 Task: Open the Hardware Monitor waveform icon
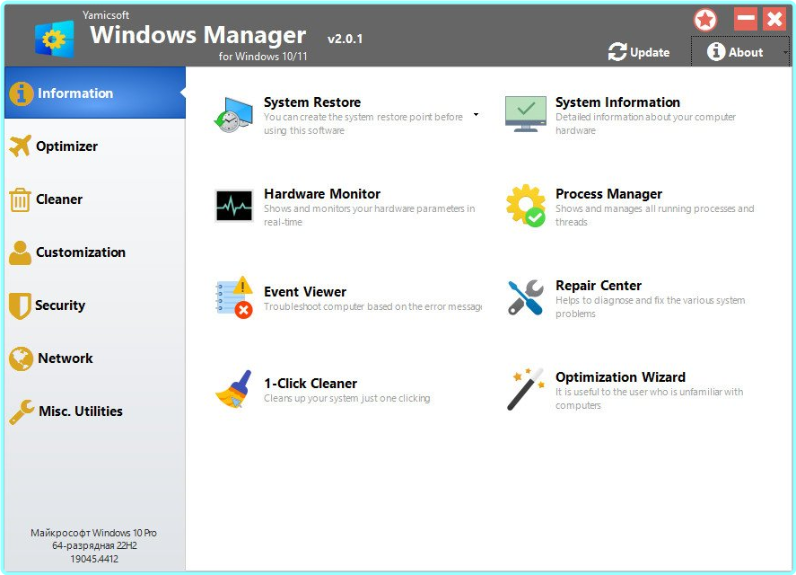pyautogui.click(x=234, y=206)
